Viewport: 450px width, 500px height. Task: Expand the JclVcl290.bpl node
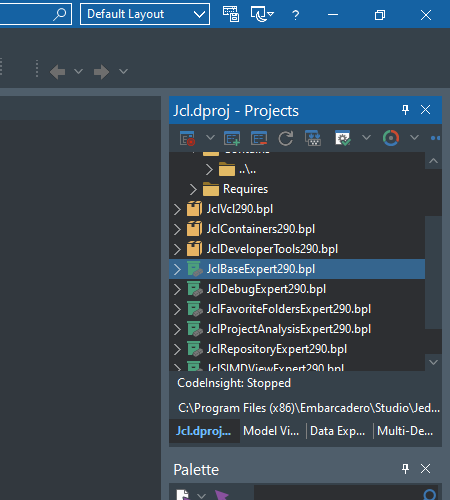pos(177,209)
